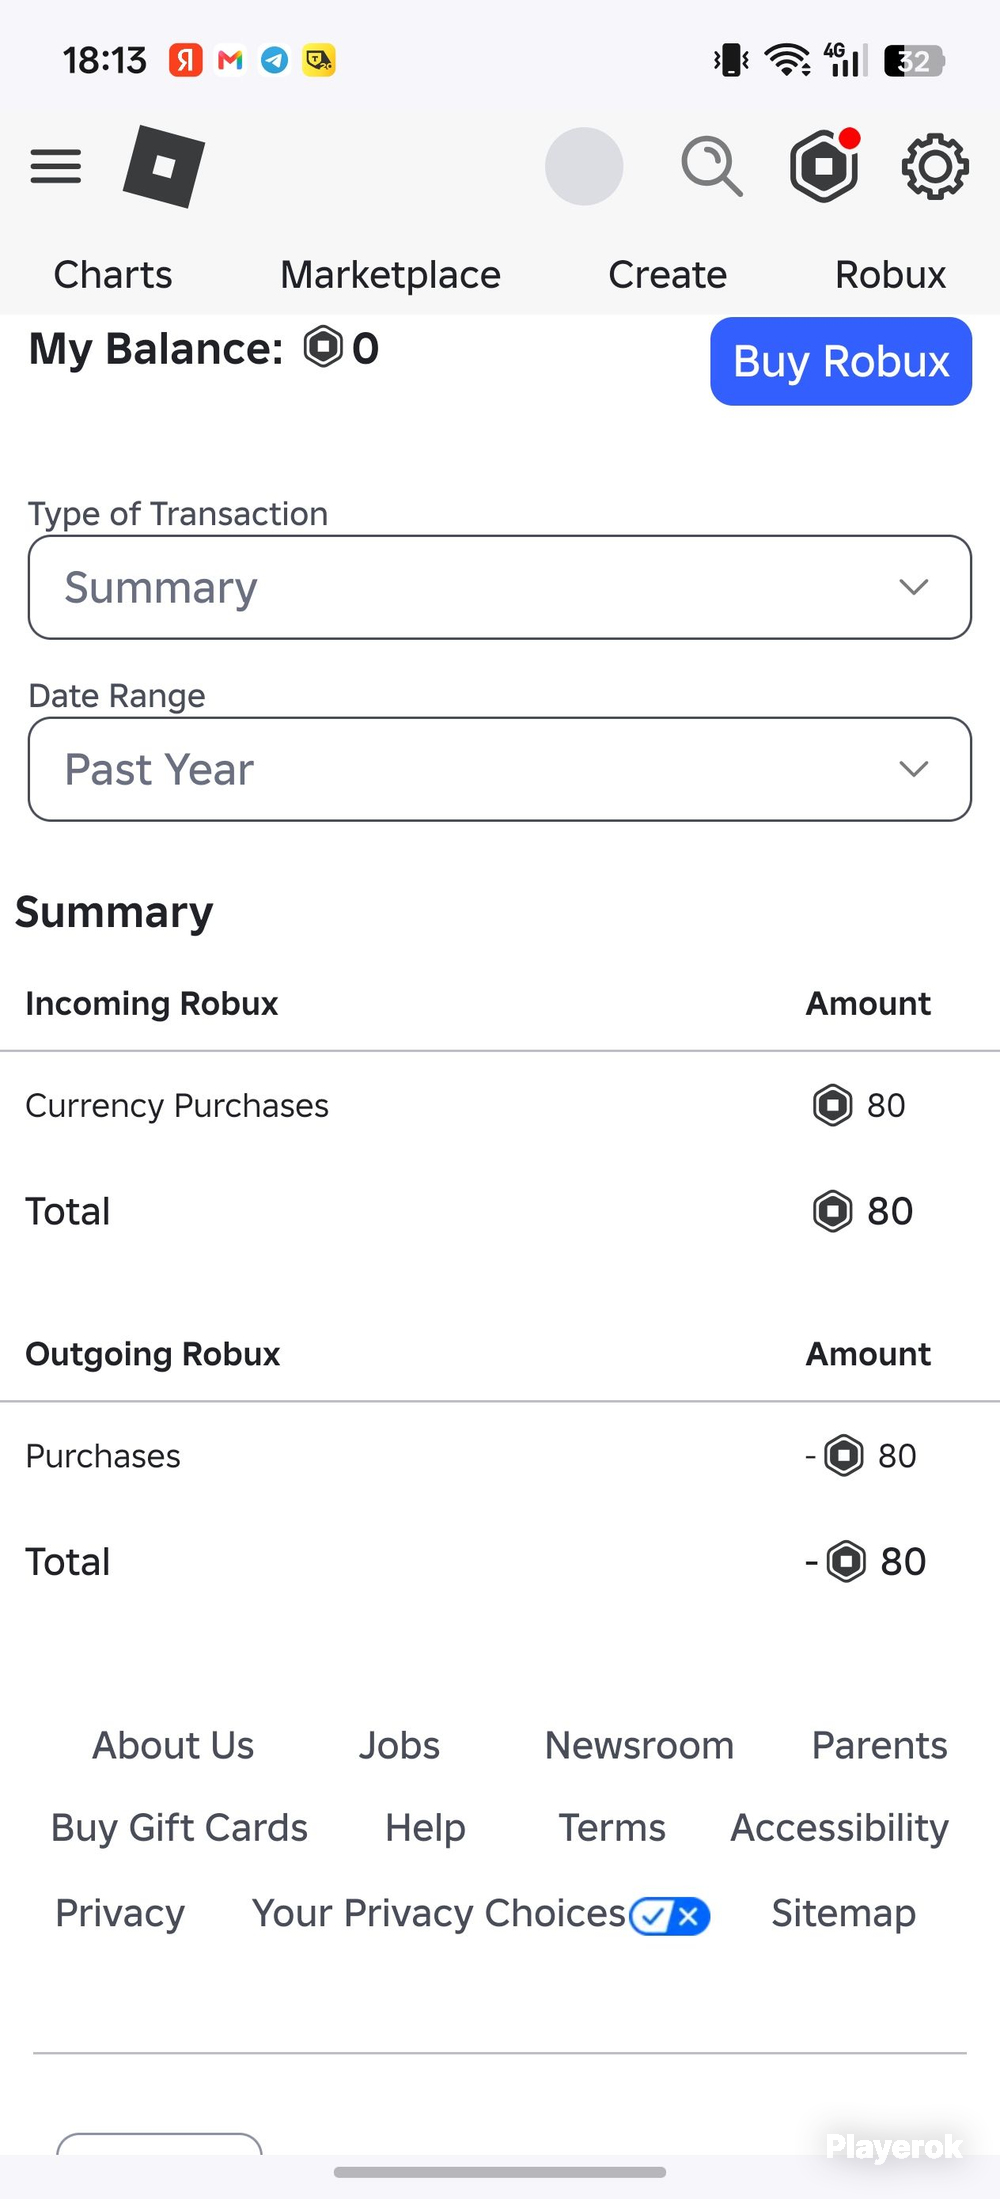Tap the Gmail notification icon in status bar
This screenshot has height=2199, width=1000.
(230, 61)
